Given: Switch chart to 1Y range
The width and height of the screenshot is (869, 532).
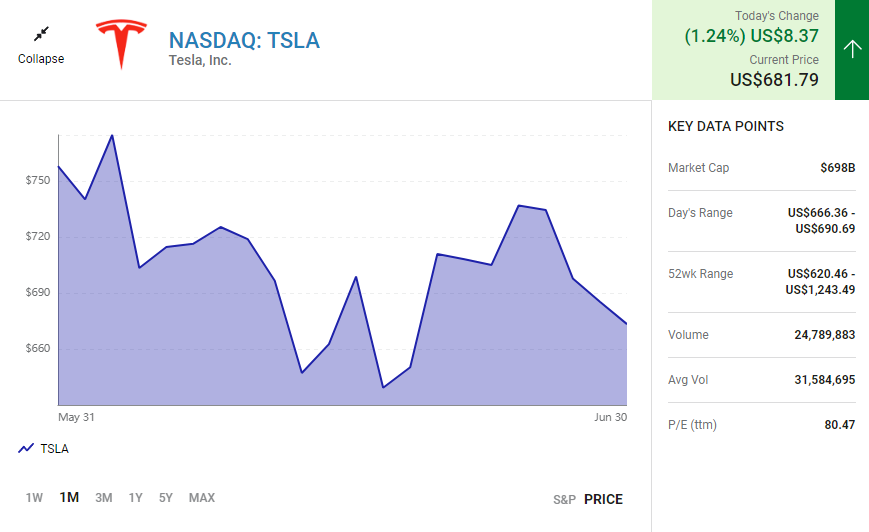Looking at the screenshot, I should click(x=135, y=498).
